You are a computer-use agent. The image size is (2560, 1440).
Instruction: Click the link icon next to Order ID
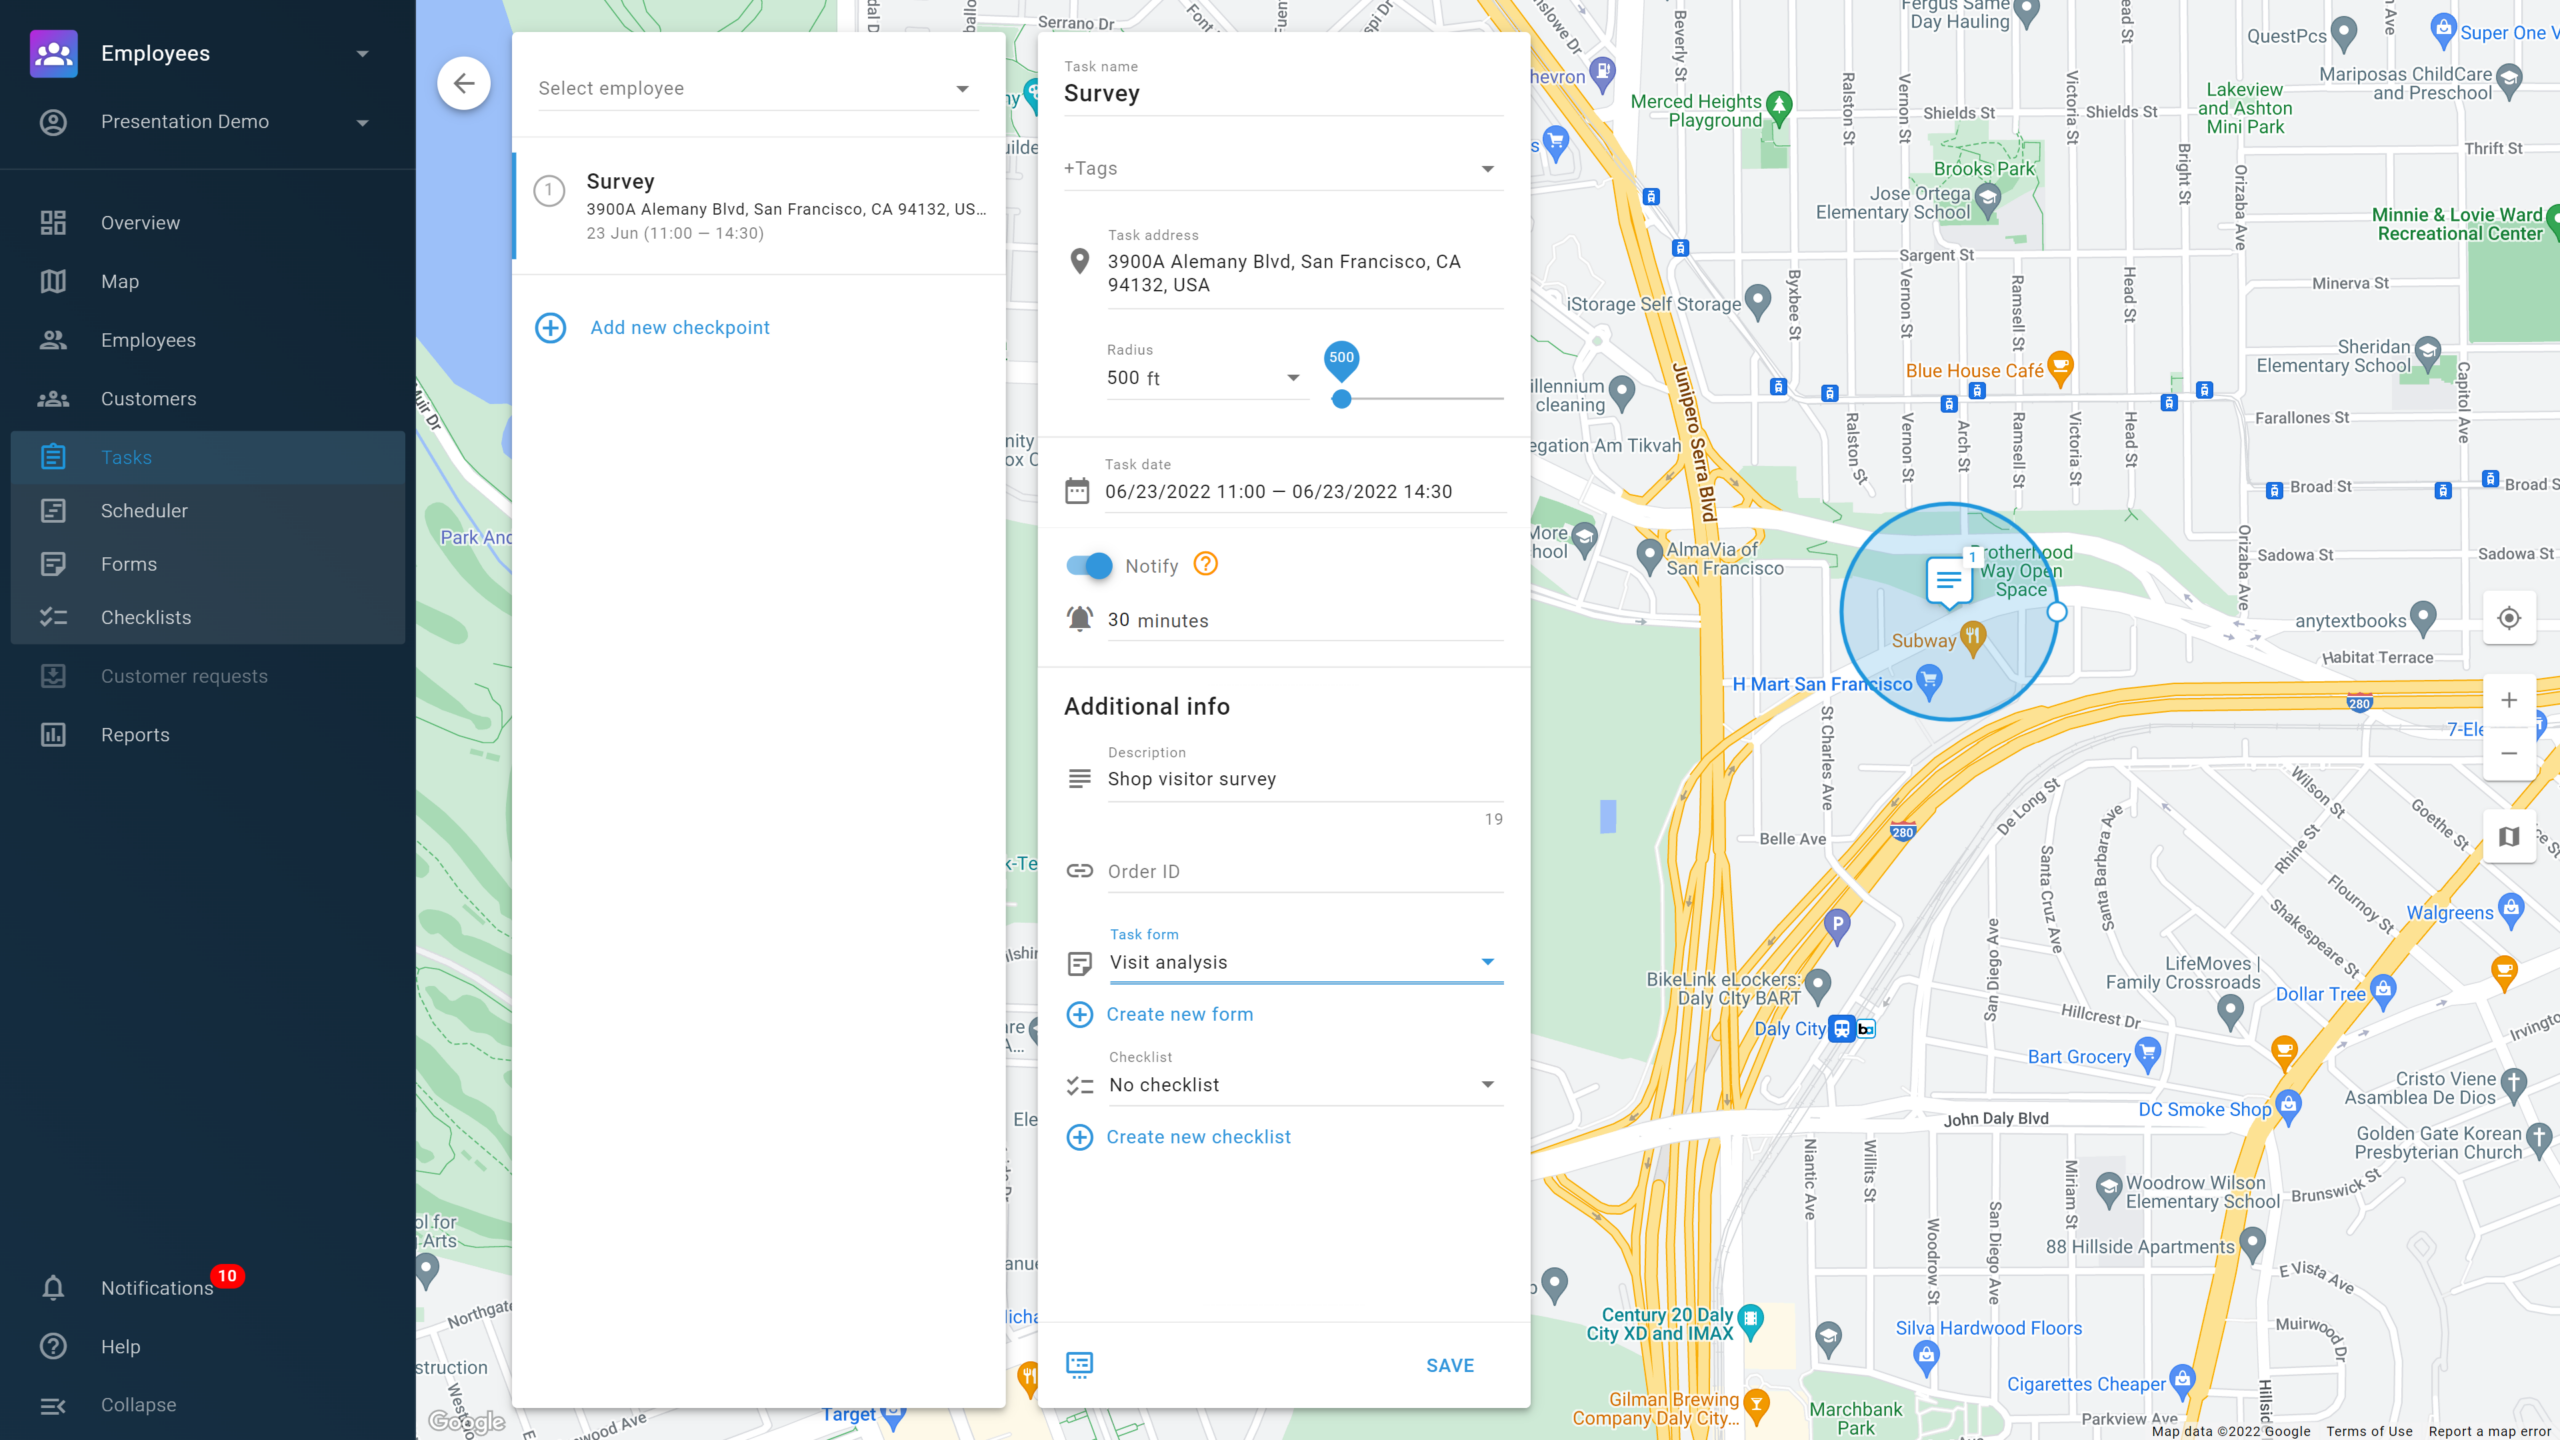click(1080, 870)
